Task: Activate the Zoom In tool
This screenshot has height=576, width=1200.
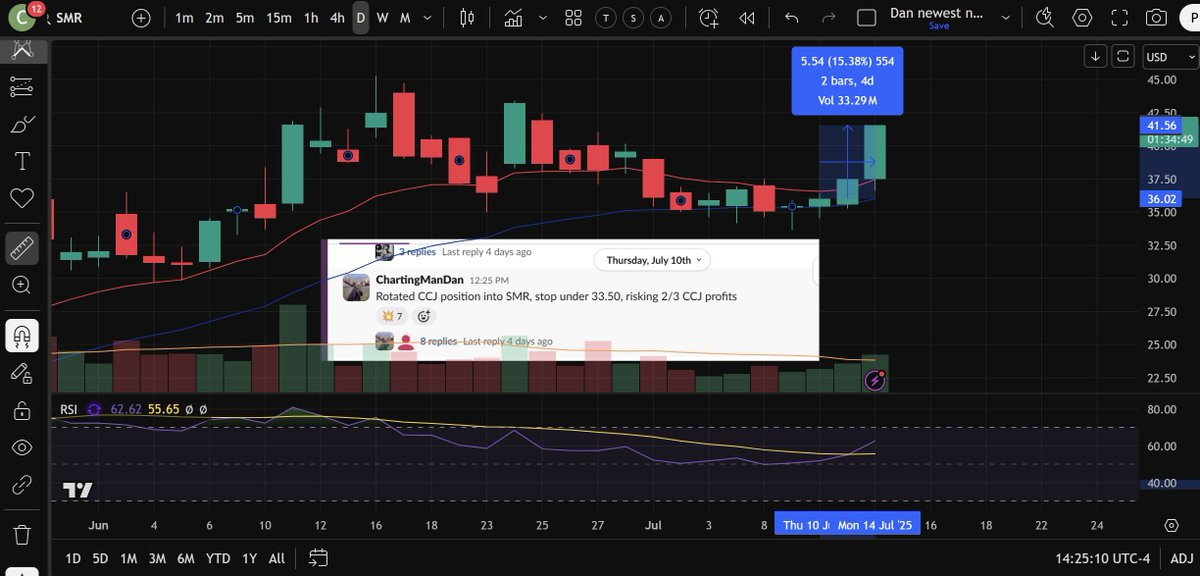Action: click(22, 285)
